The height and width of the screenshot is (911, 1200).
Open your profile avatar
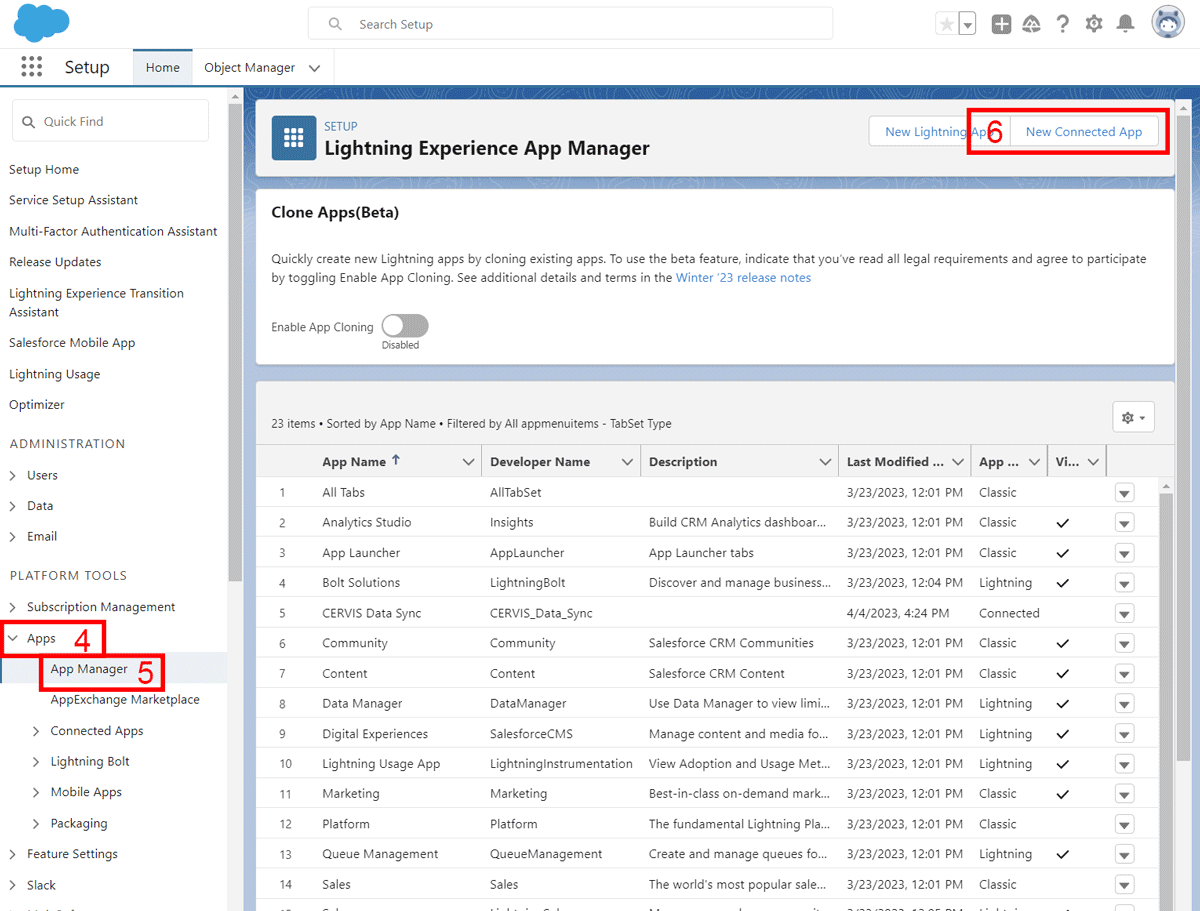(1167, 21)
